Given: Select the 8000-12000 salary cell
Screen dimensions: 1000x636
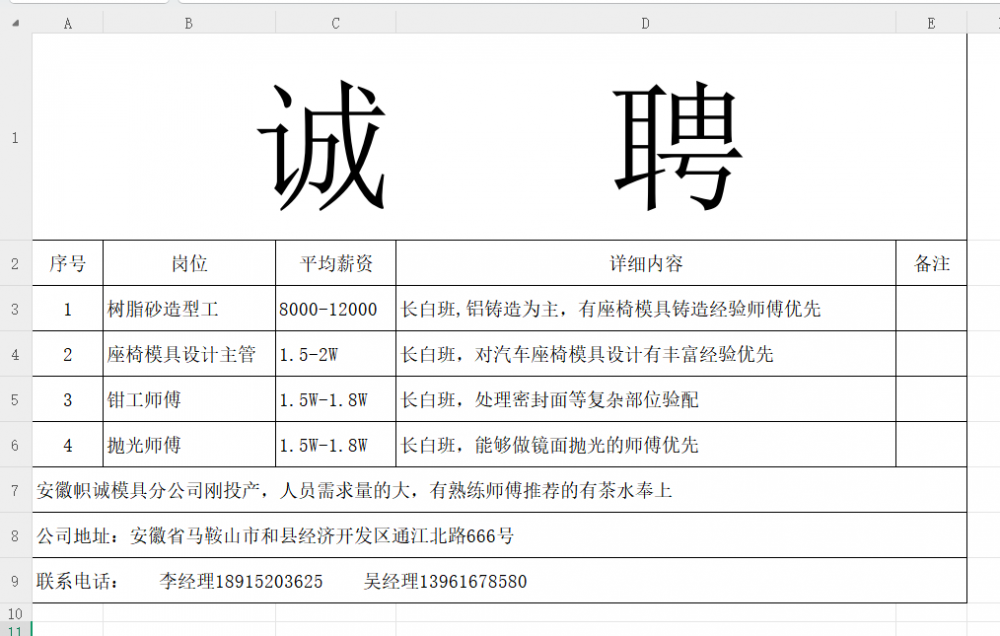Looking at the screenshot, I should coord(336,309).
